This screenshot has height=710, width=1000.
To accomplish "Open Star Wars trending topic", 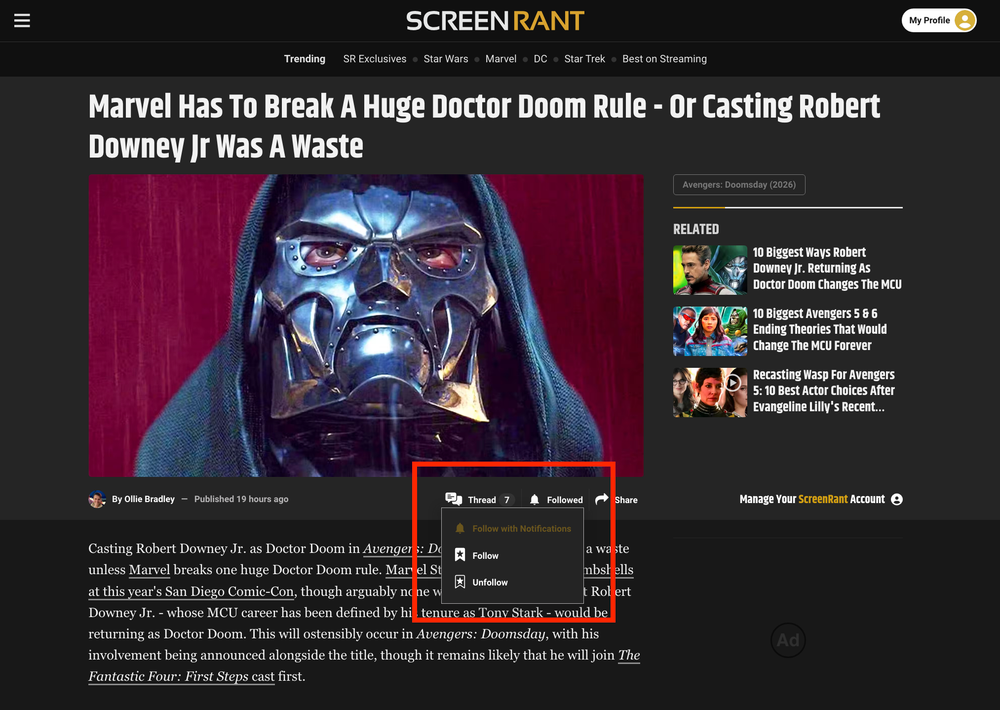I will coord(446,59).
